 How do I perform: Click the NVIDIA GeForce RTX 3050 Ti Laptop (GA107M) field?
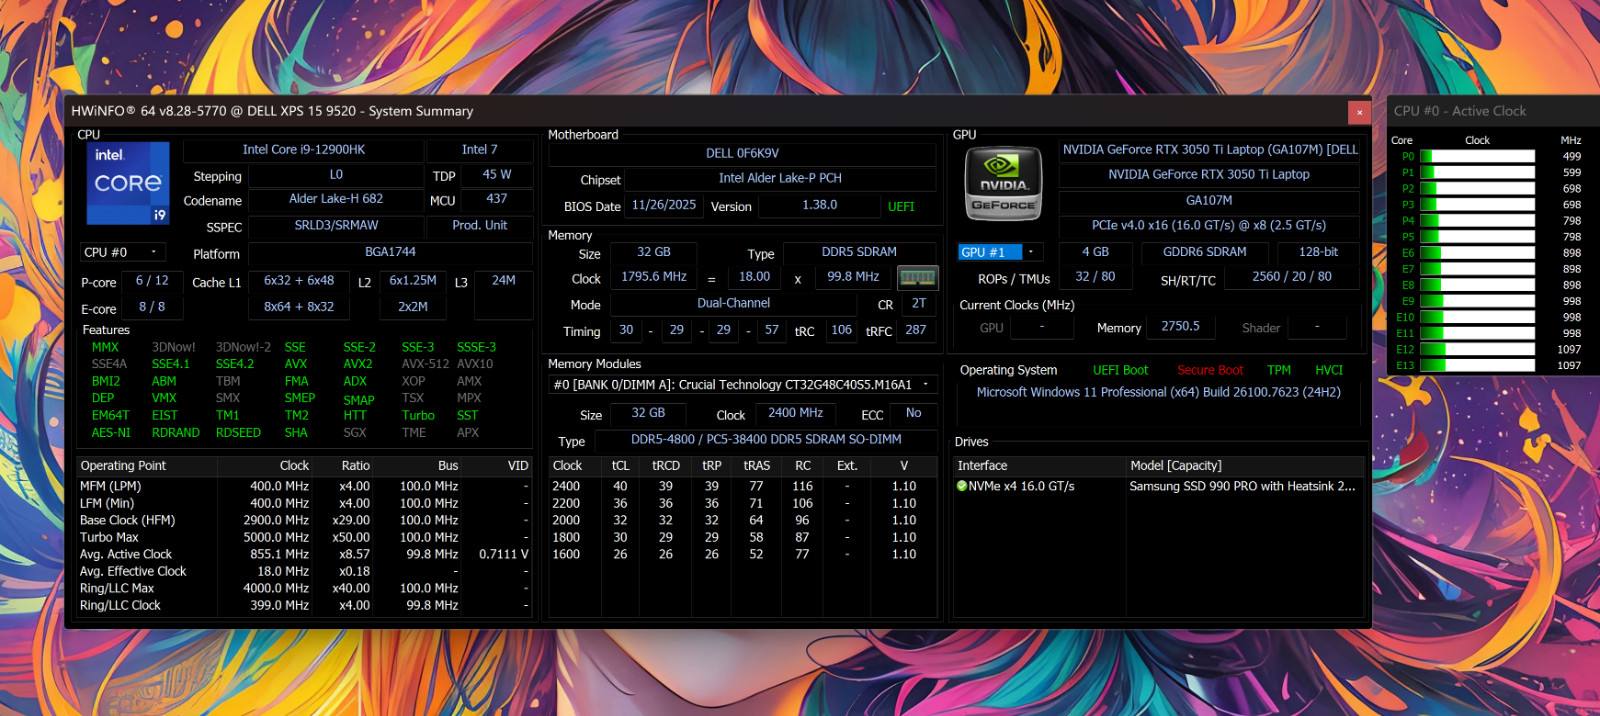tap(1210, 150)
